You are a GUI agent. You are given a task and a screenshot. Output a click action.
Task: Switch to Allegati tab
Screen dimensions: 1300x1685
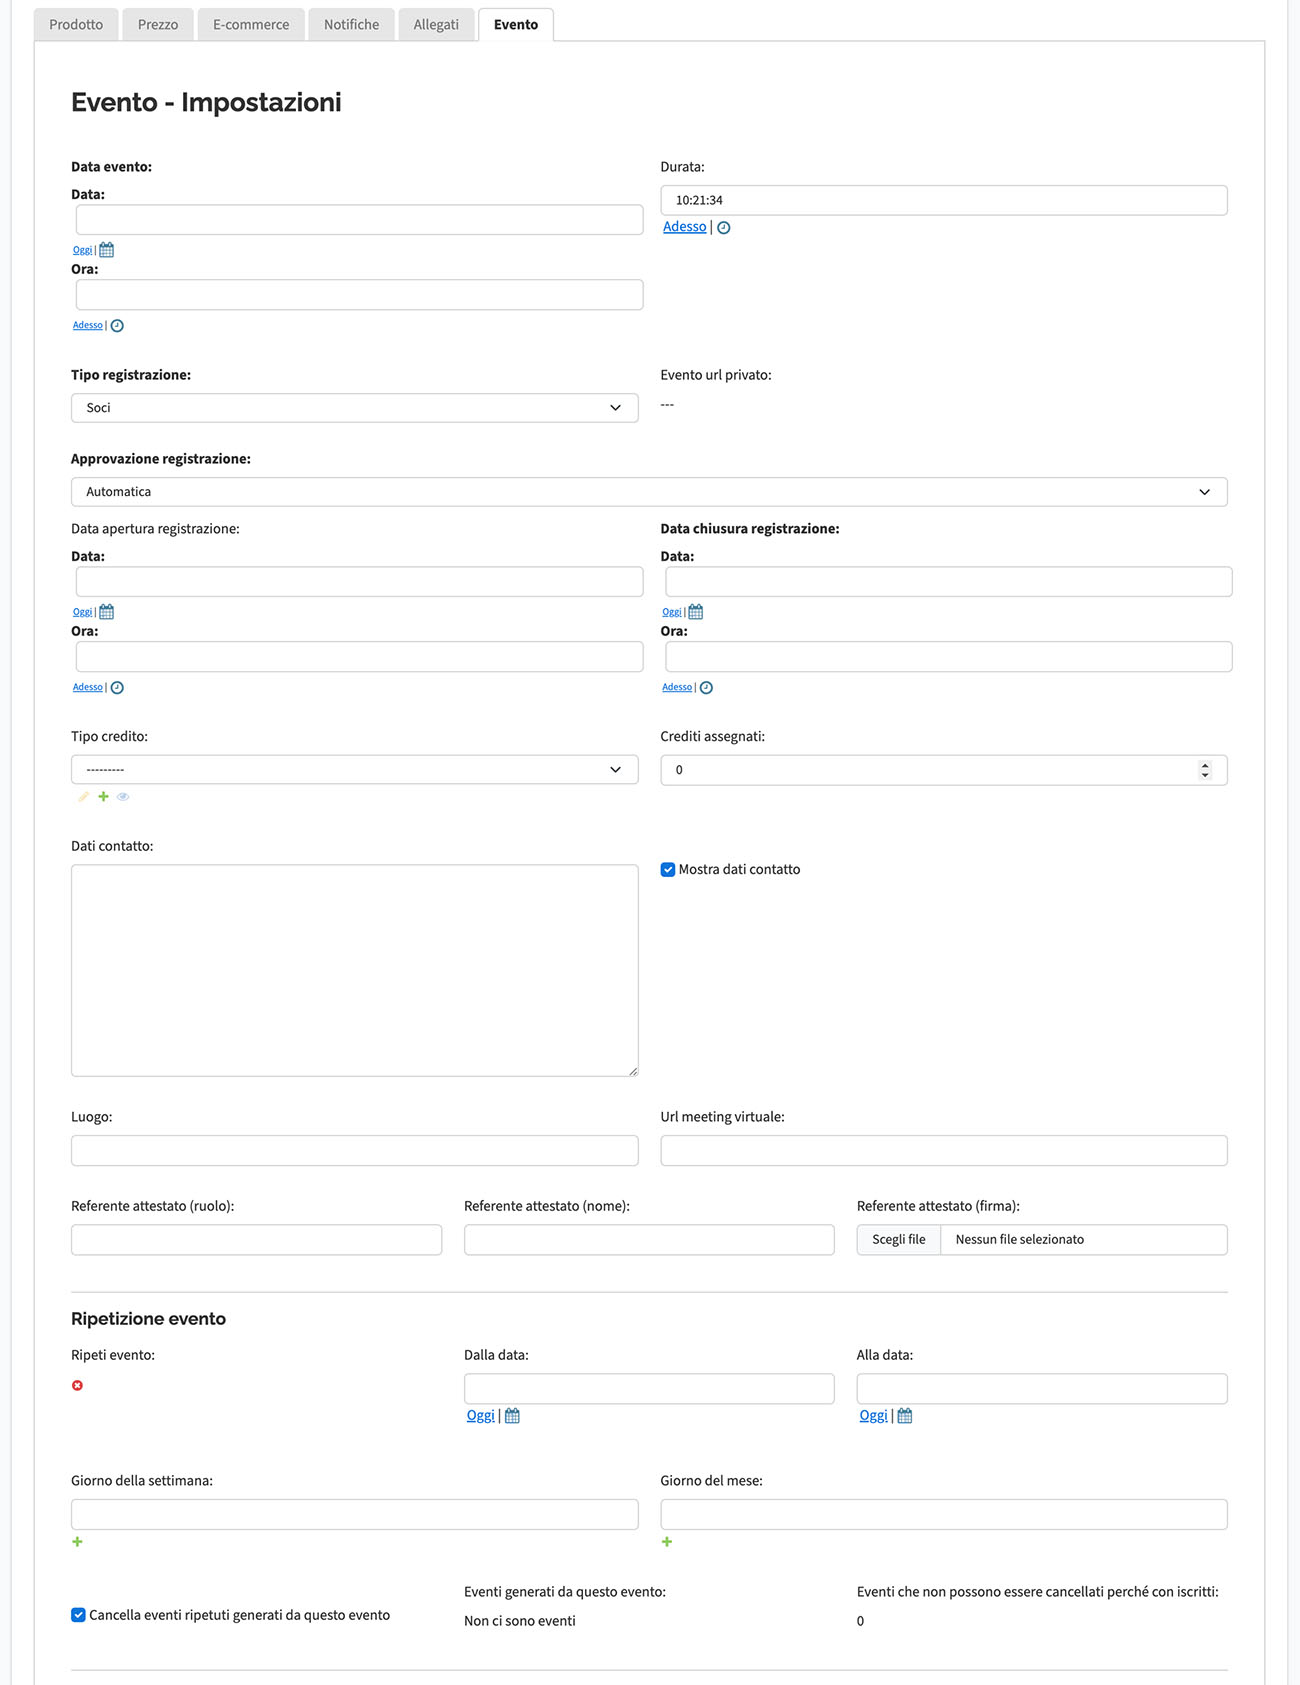pyautogui.click(x=436, y=25)
